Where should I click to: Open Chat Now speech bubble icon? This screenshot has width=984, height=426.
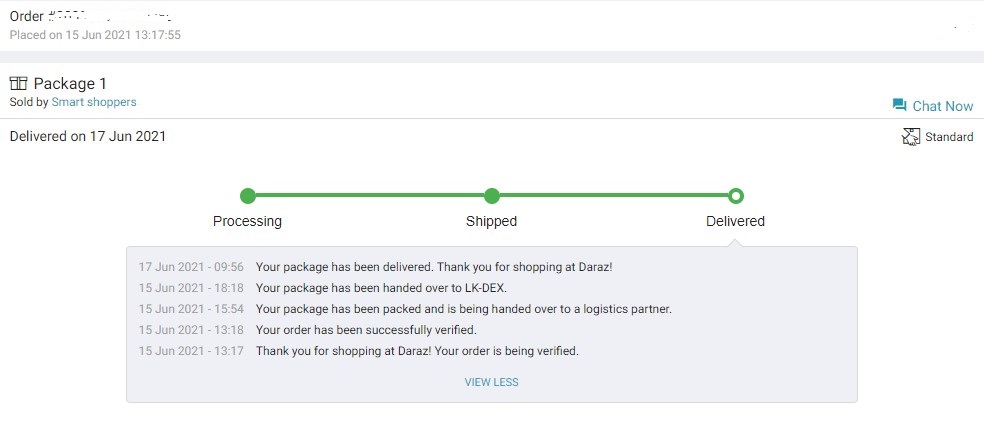[x=899, y=105]
